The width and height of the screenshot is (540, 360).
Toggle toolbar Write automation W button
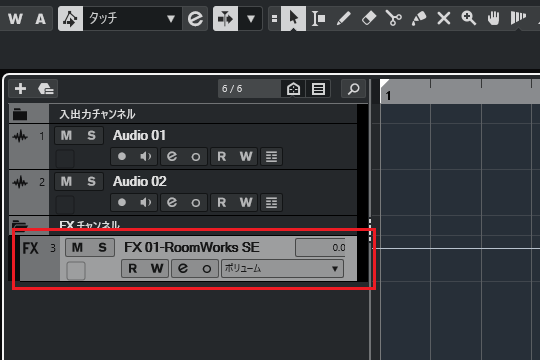coord(15,18)
